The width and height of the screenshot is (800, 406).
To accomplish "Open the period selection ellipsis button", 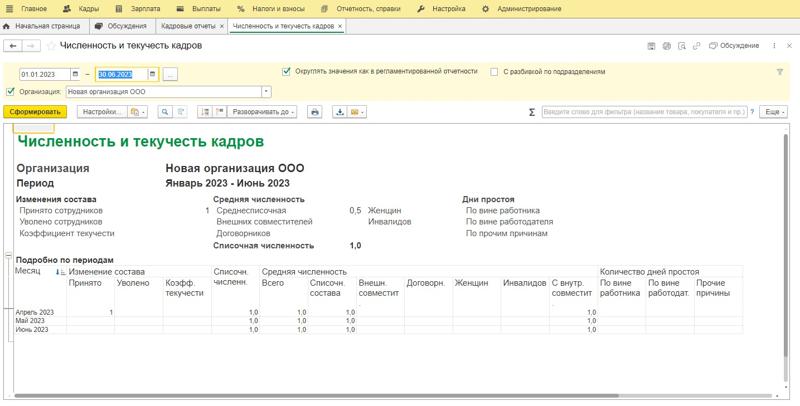I will coord(170,74).
